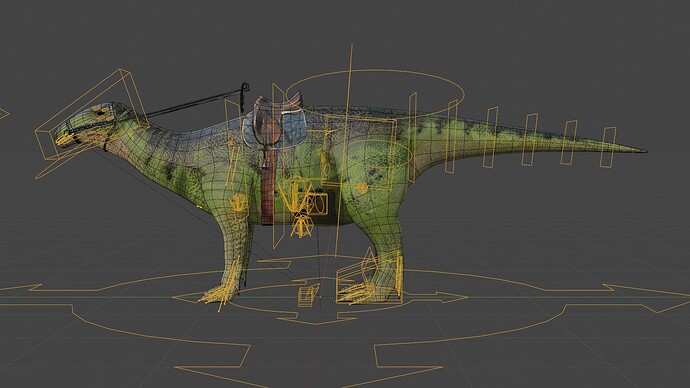Select the box control around the hind foot
690x388 pixels.
click(370, 277)
